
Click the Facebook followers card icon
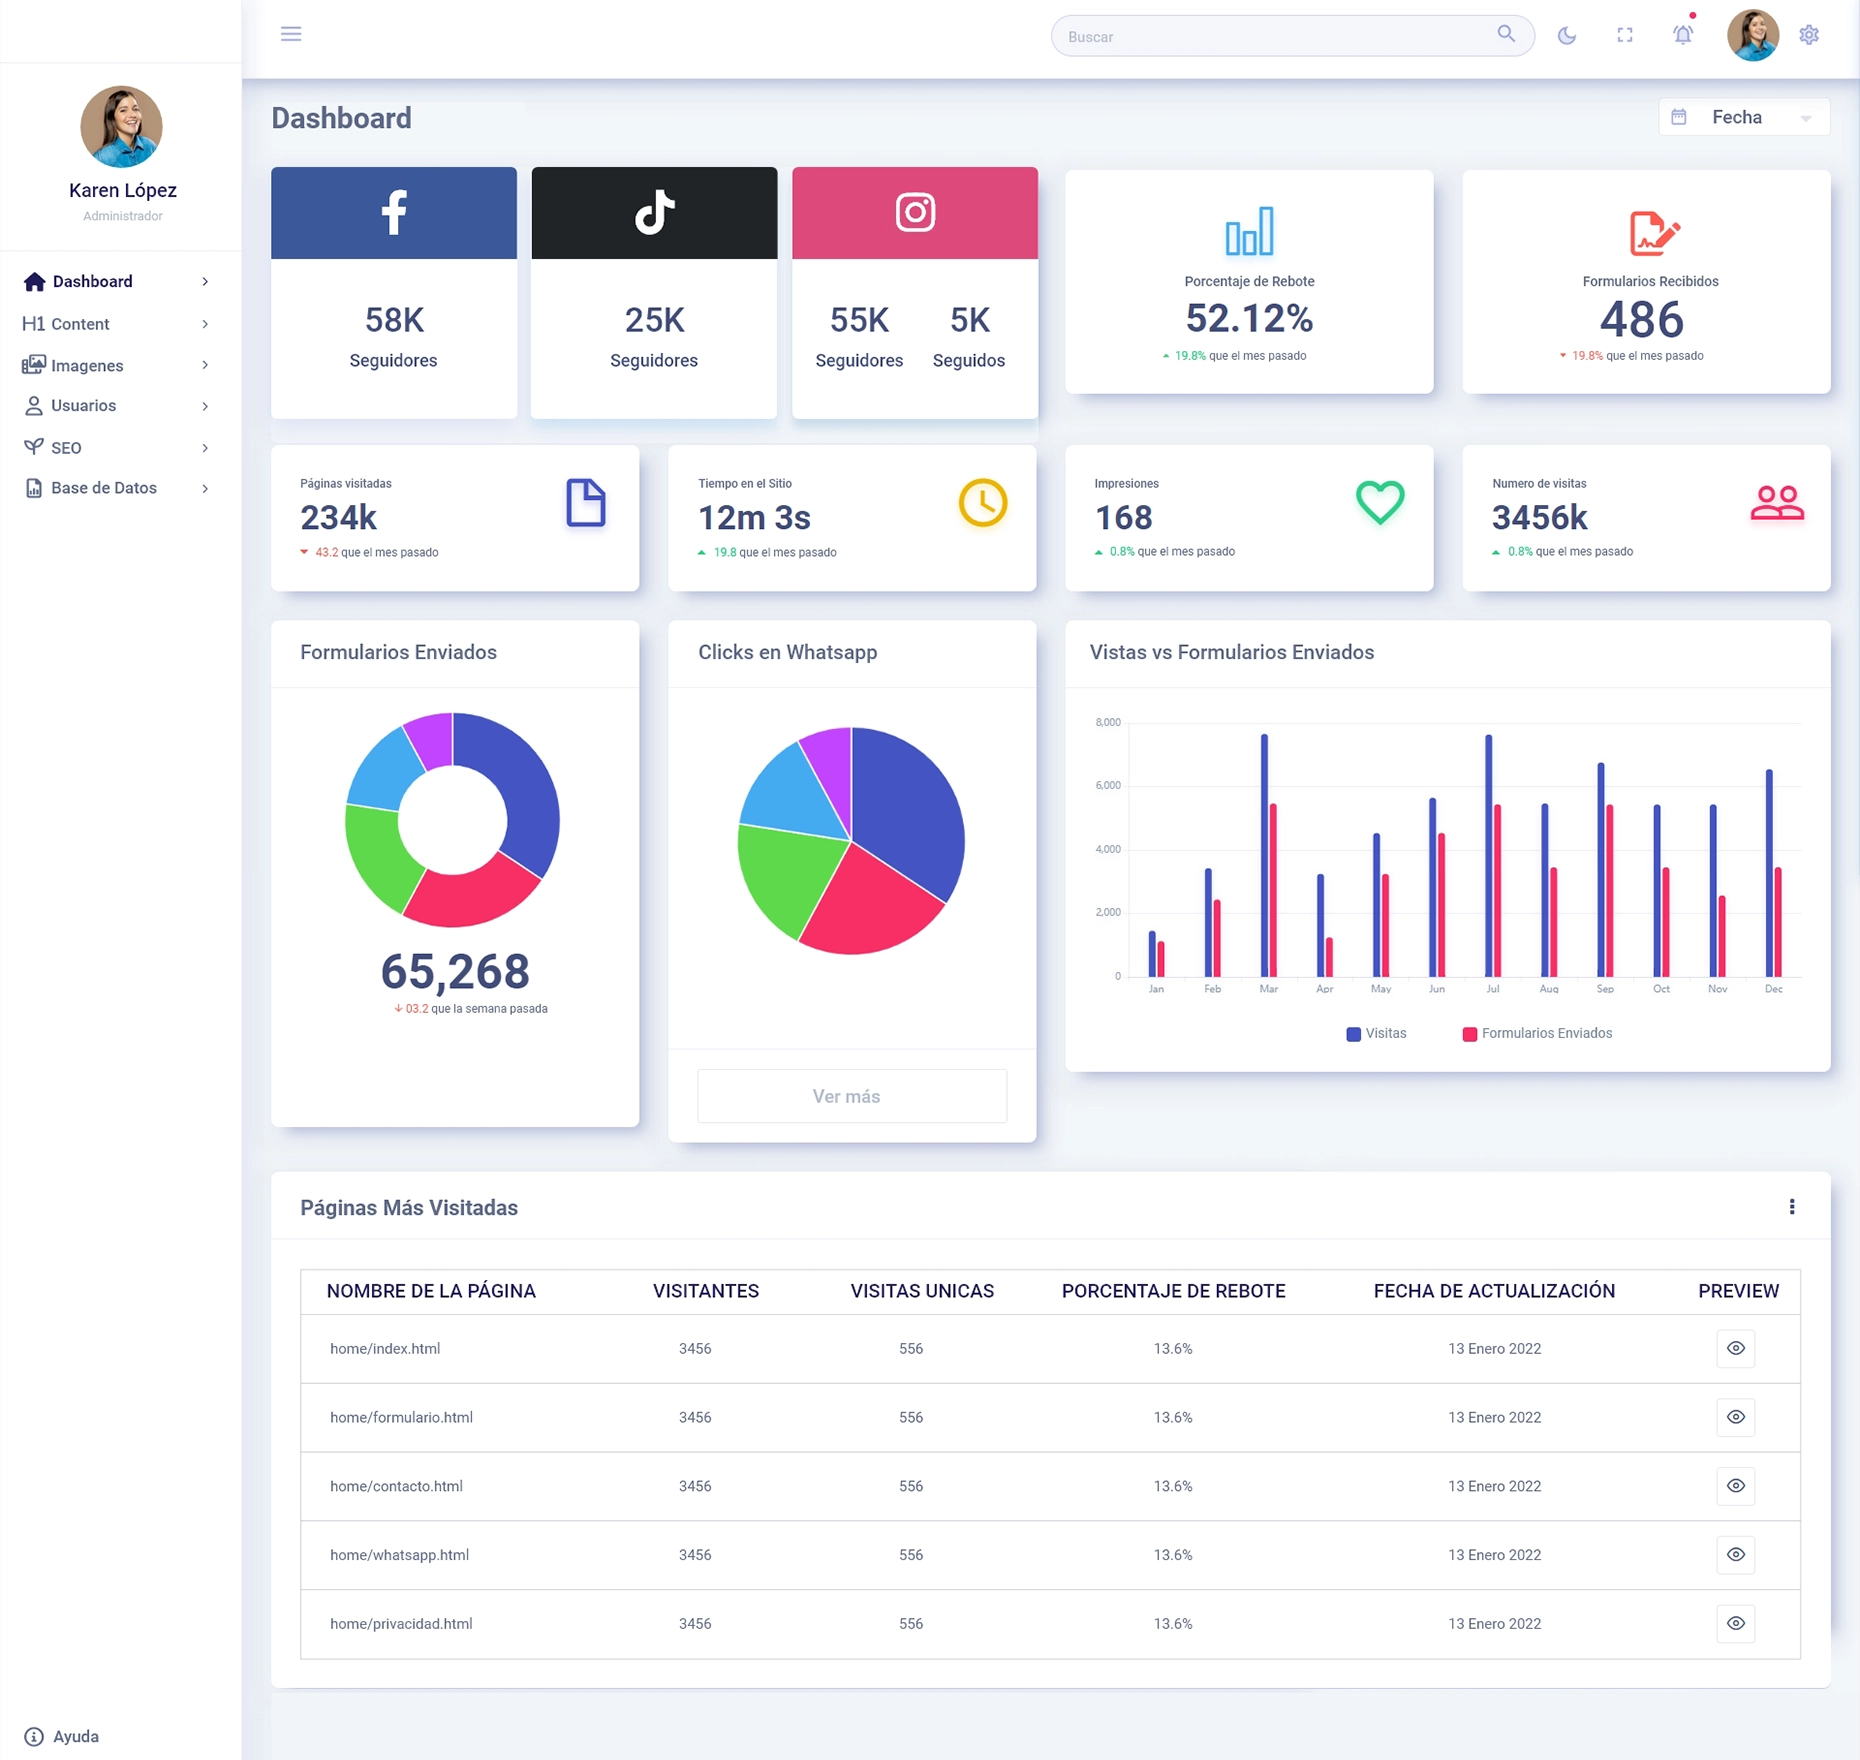click(x=394, y=212)
